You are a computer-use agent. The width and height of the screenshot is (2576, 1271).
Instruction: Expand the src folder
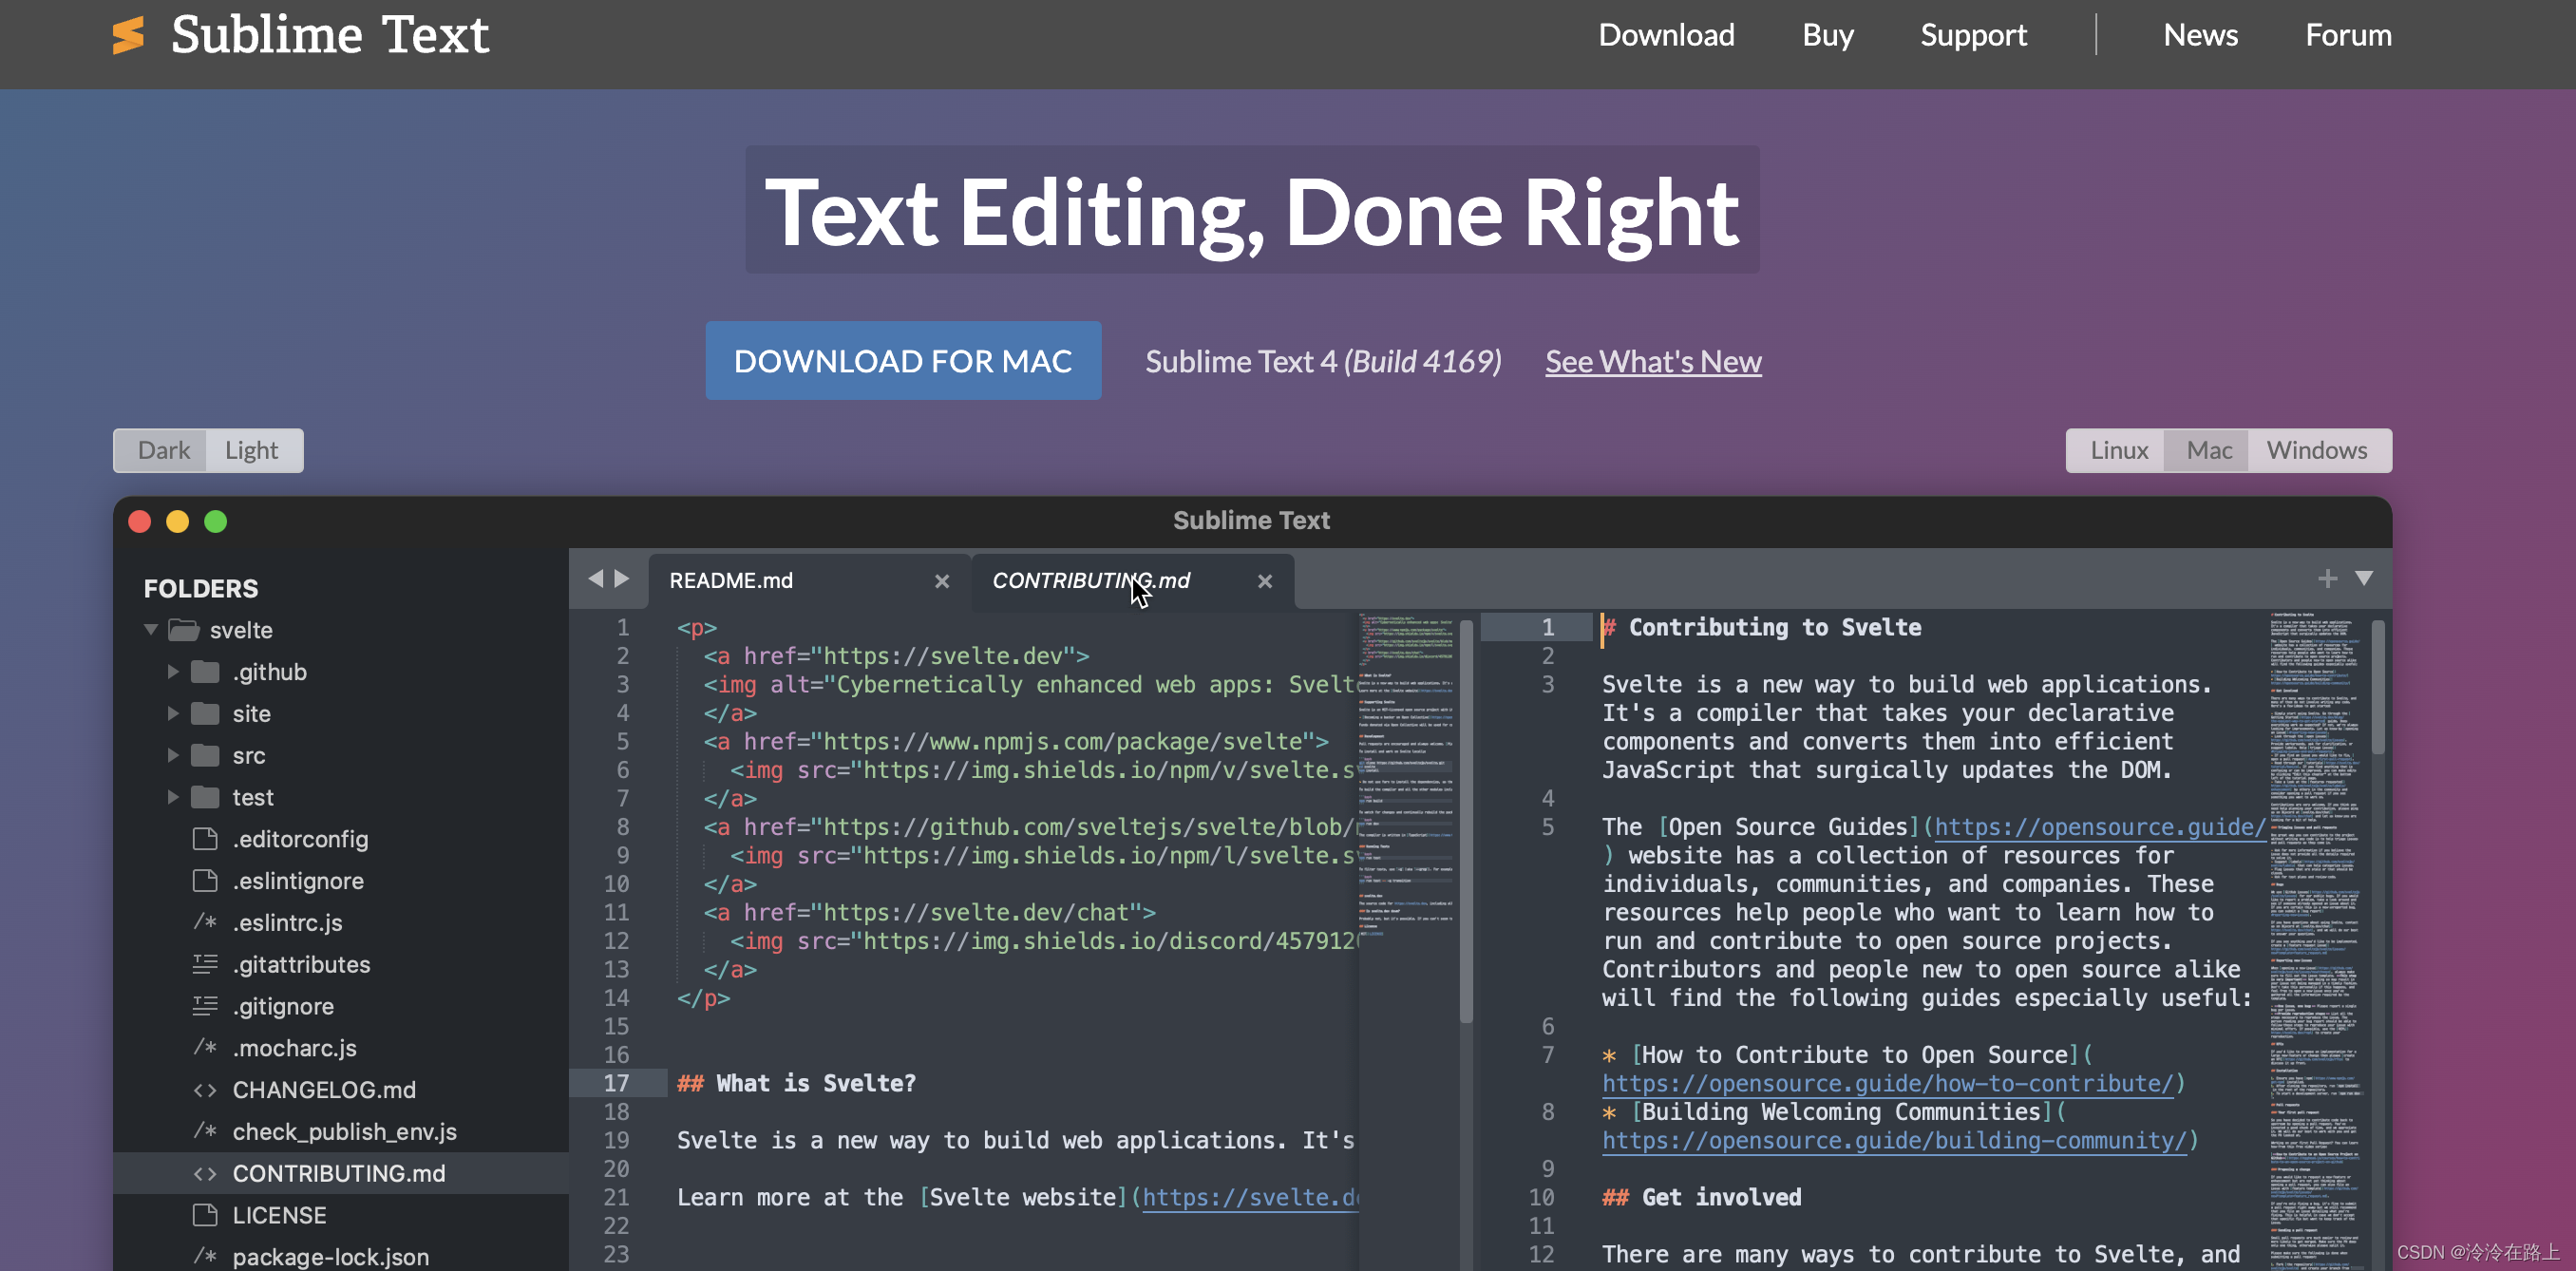[173, 755]
